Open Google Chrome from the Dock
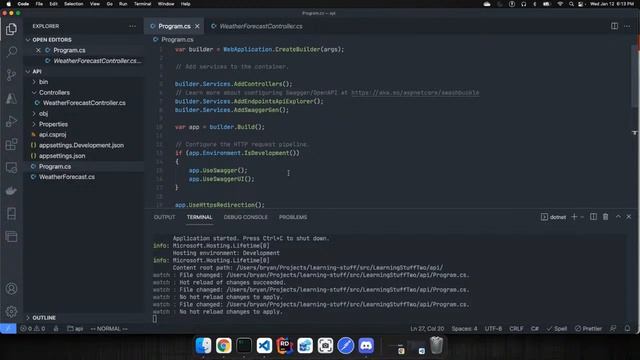640x360 pixels. (x=224, y=346)
